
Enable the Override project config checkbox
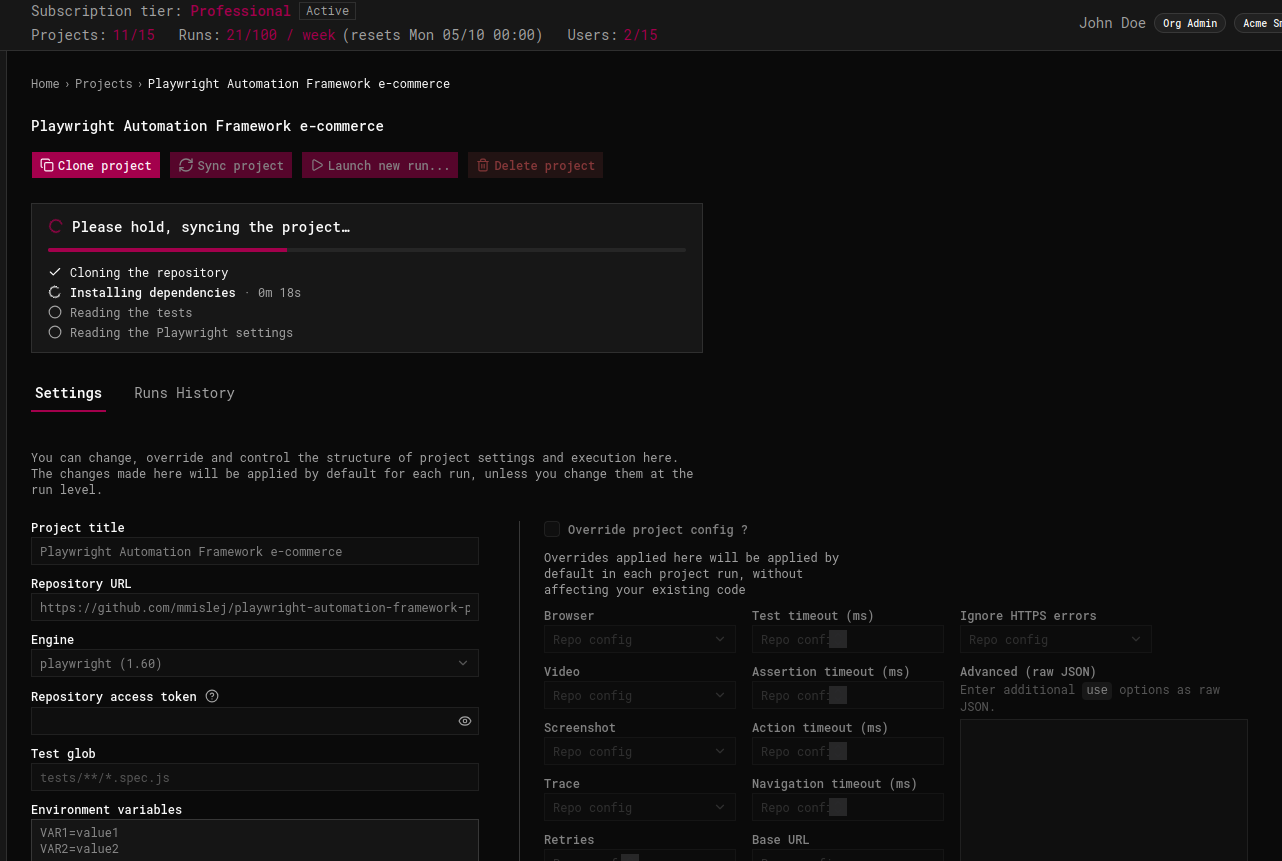[552, 529]
